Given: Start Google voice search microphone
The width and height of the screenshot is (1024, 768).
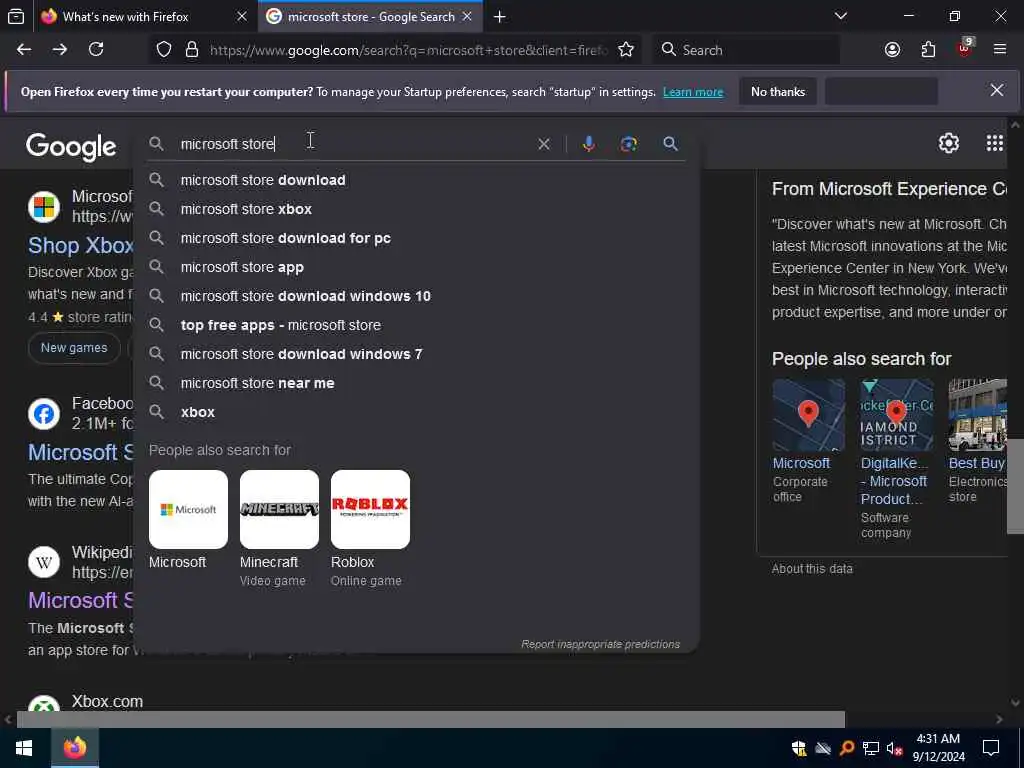Looking at the screenshot, I should point(588,144).
